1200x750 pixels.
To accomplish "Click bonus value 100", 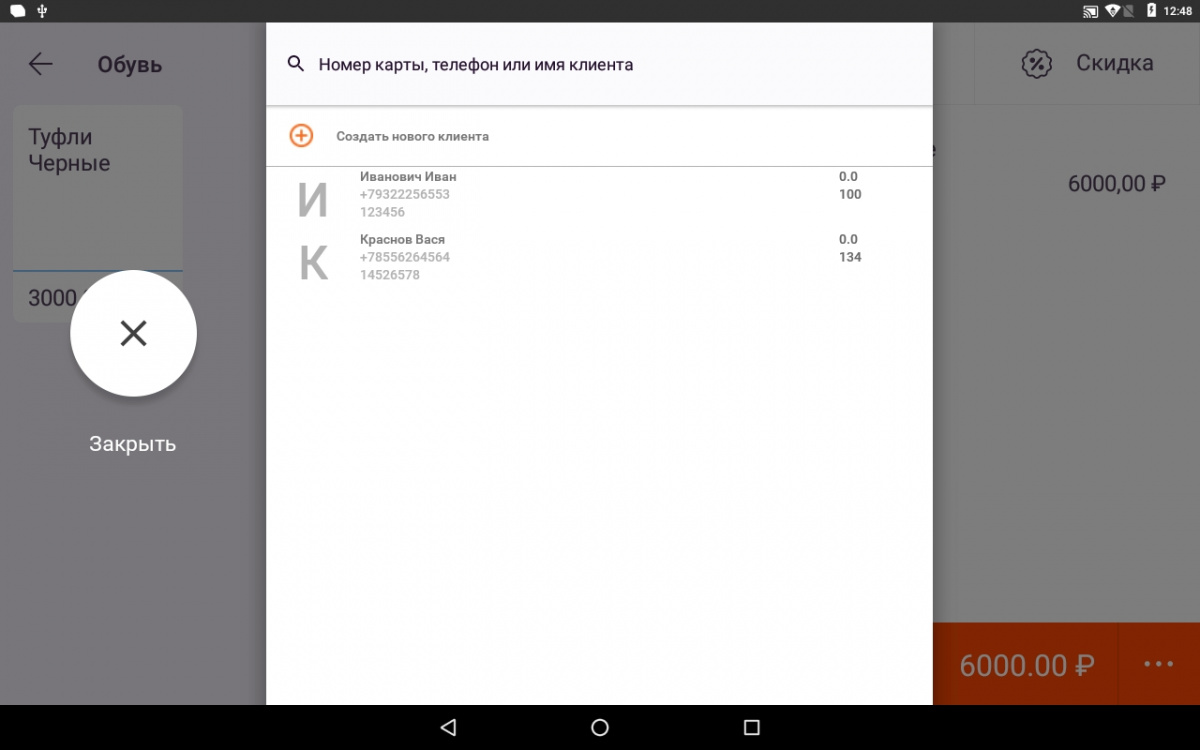I will [850, 194].
